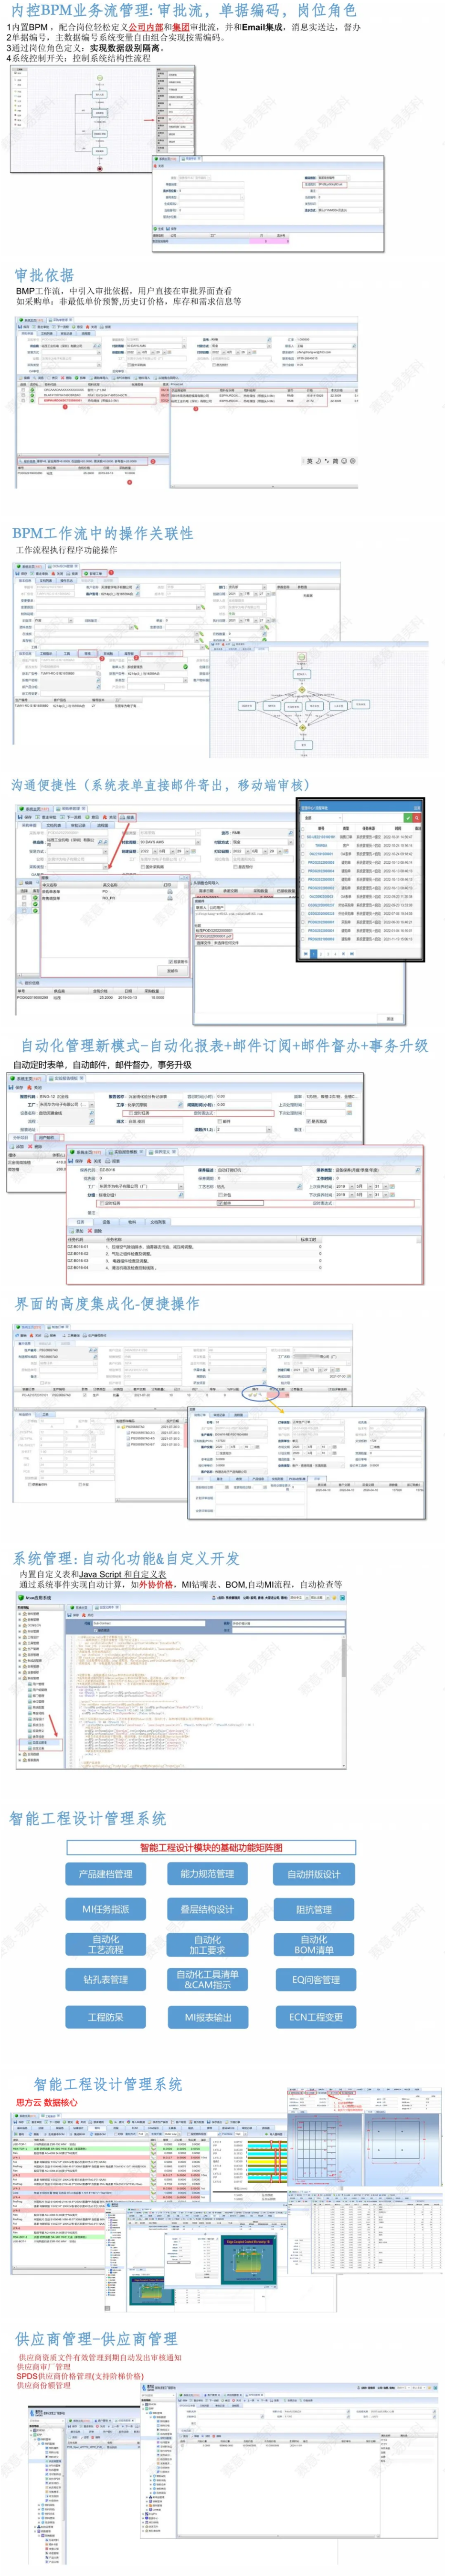Click the 审批依据 section heading
The height and width of the screenshot is (2576, 455).
click(44, 274)
